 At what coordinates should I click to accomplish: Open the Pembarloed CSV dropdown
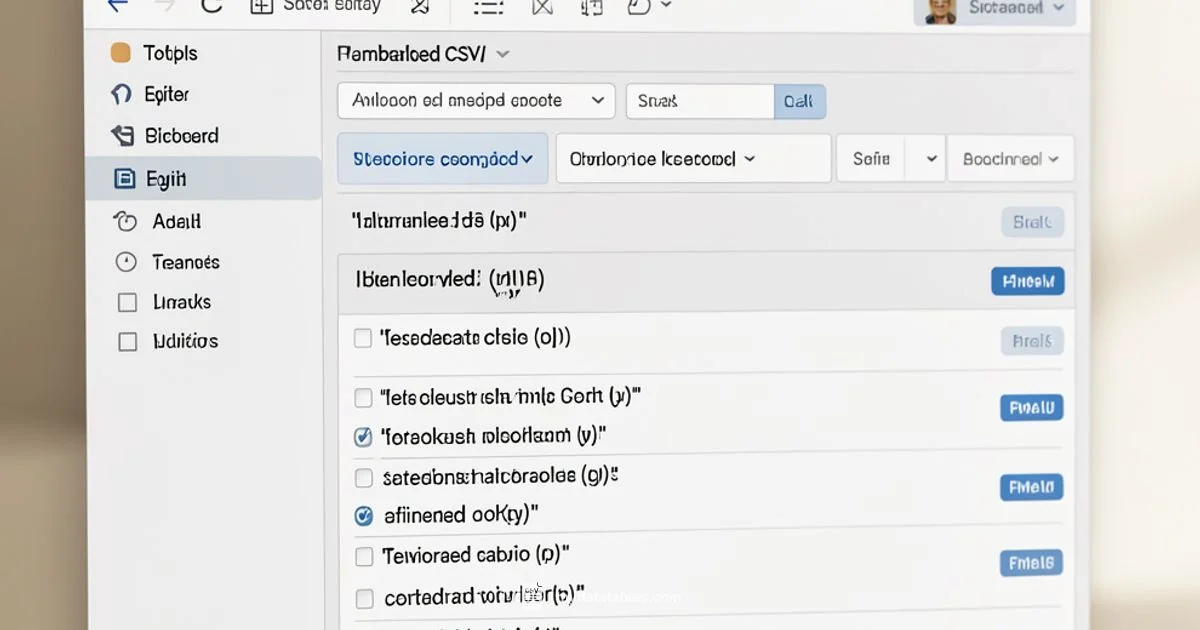point(422,53)
